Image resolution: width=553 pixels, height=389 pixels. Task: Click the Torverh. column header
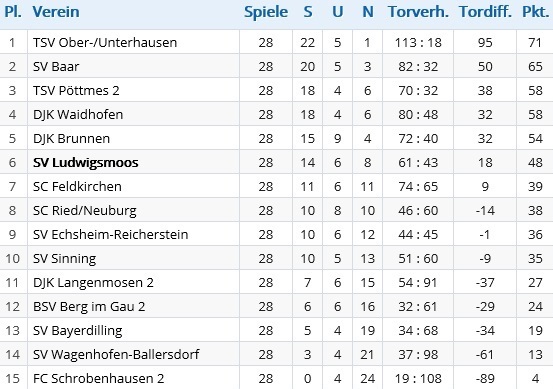coord(418,12)
